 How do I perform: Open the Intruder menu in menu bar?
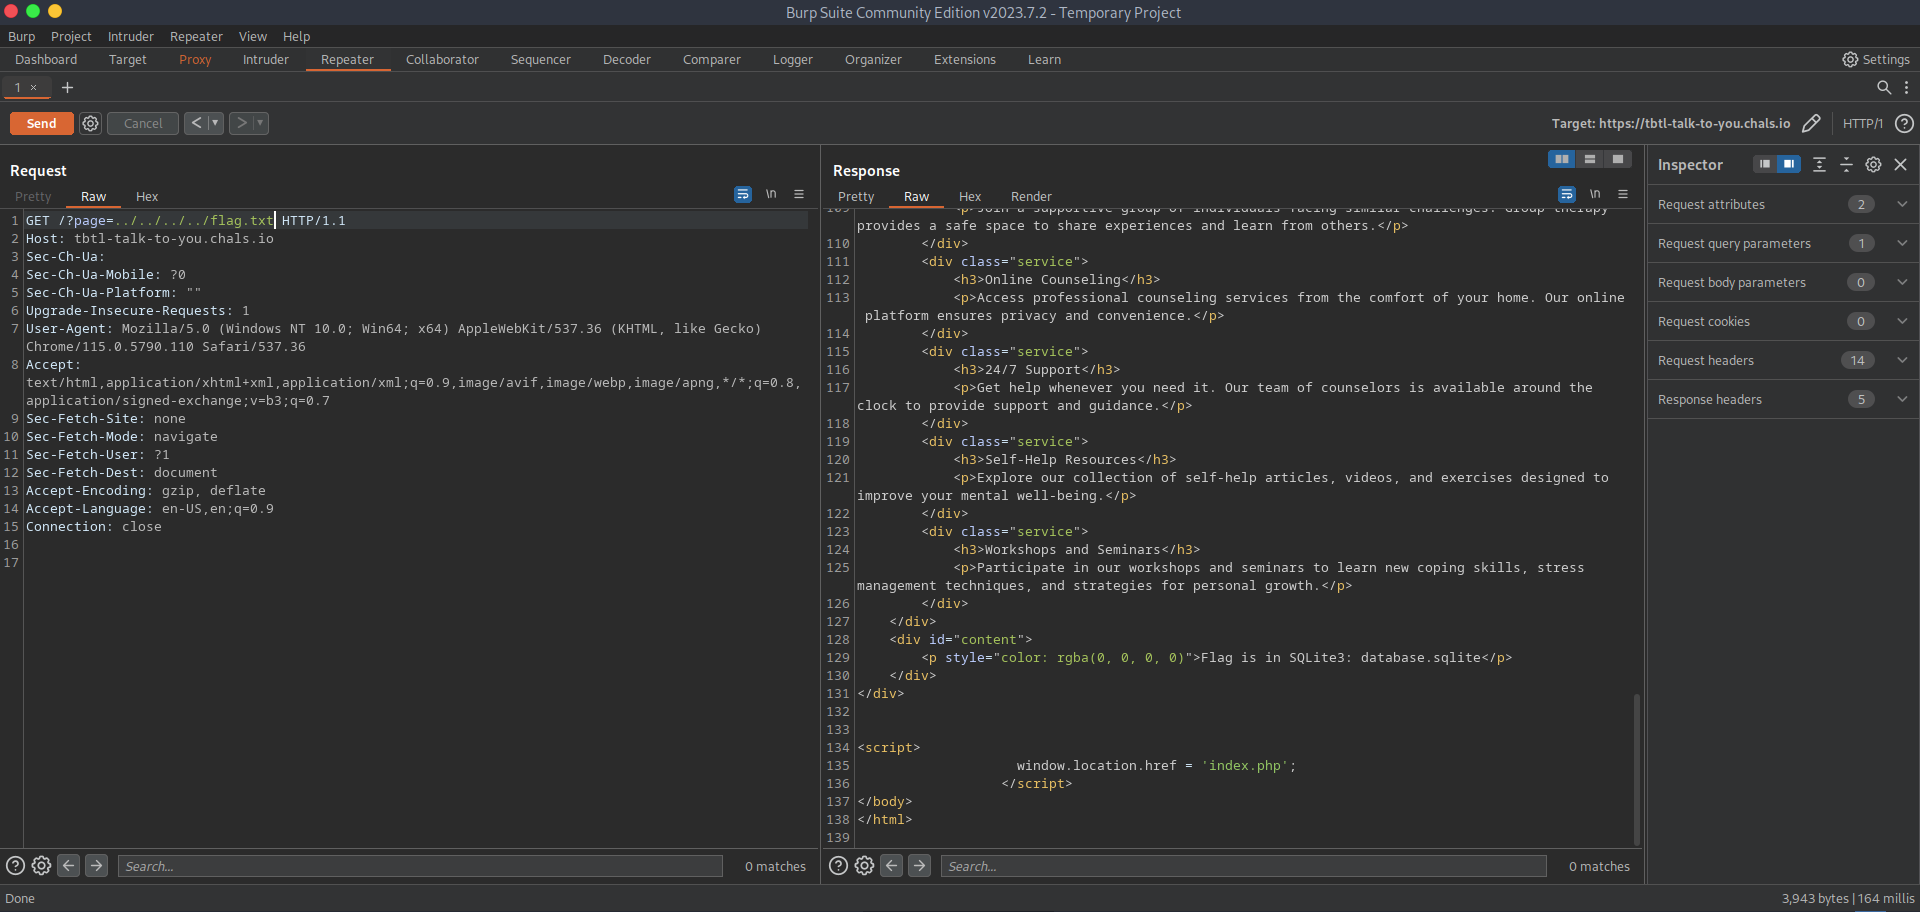click(x=131, y=36)
